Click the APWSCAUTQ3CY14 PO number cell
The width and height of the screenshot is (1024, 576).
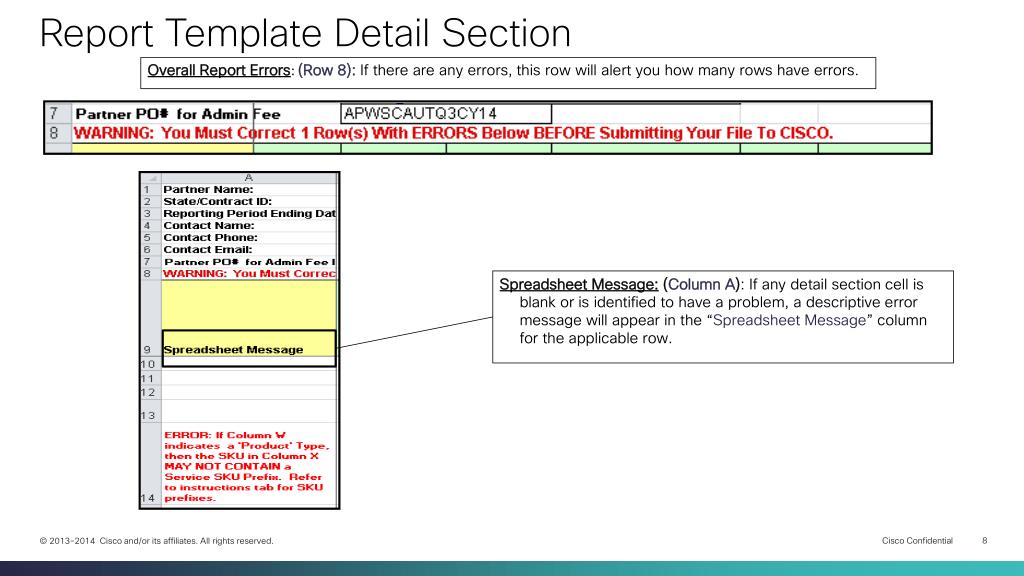click(446, 114)
